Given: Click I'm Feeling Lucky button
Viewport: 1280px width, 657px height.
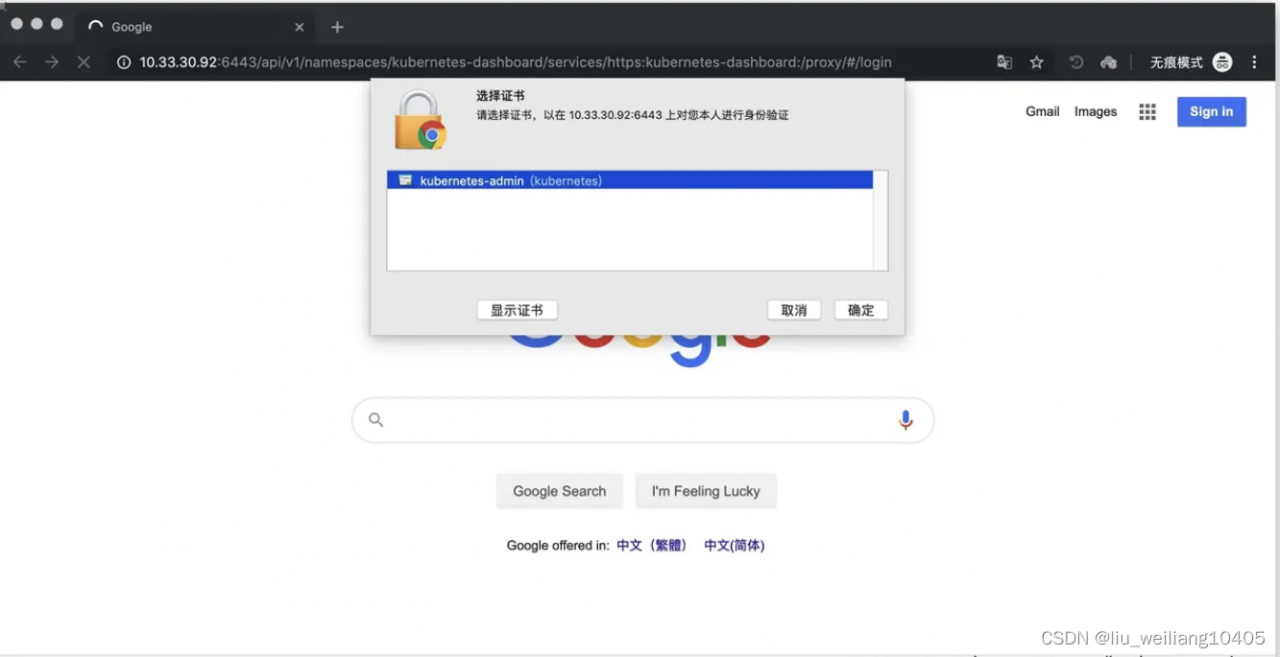Looking at the screenshot, I should (706, 491).
